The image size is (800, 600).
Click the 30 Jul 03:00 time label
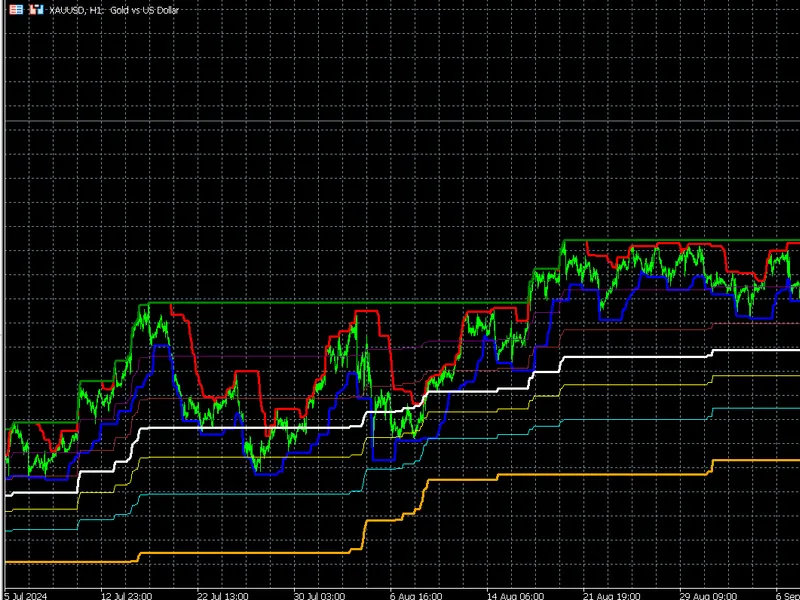[319, 595]
